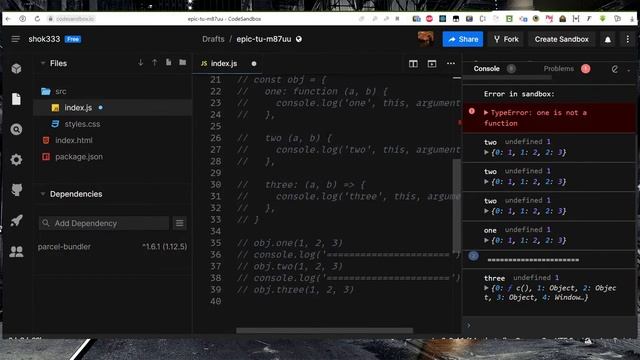Open the deployment rocket icon in sidebar

pyautogui.click(x=16, y=220)
